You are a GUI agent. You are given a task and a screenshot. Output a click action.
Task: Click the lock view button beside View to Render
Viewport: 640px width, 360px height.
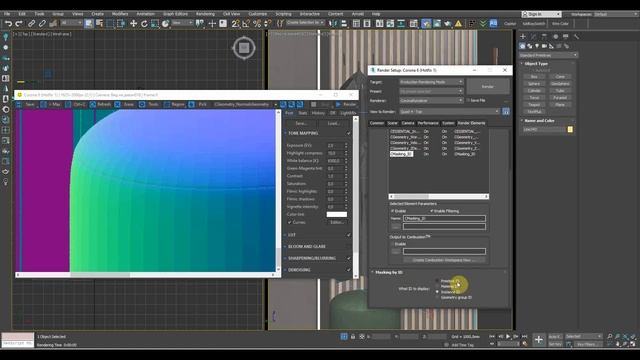pyautogui.click(x=505, y=111)
